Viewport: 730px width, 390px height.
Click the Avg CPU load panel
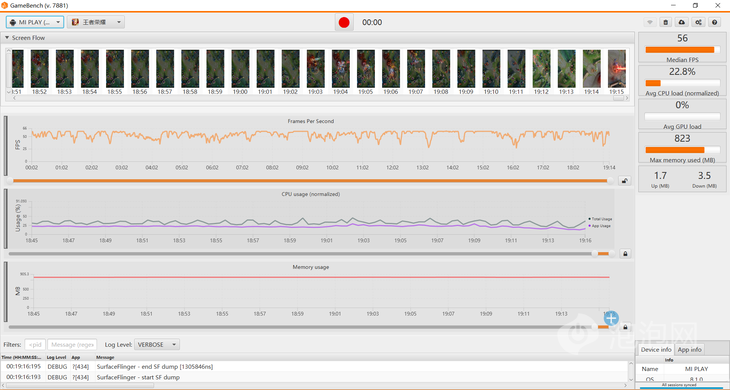point(682,81)
